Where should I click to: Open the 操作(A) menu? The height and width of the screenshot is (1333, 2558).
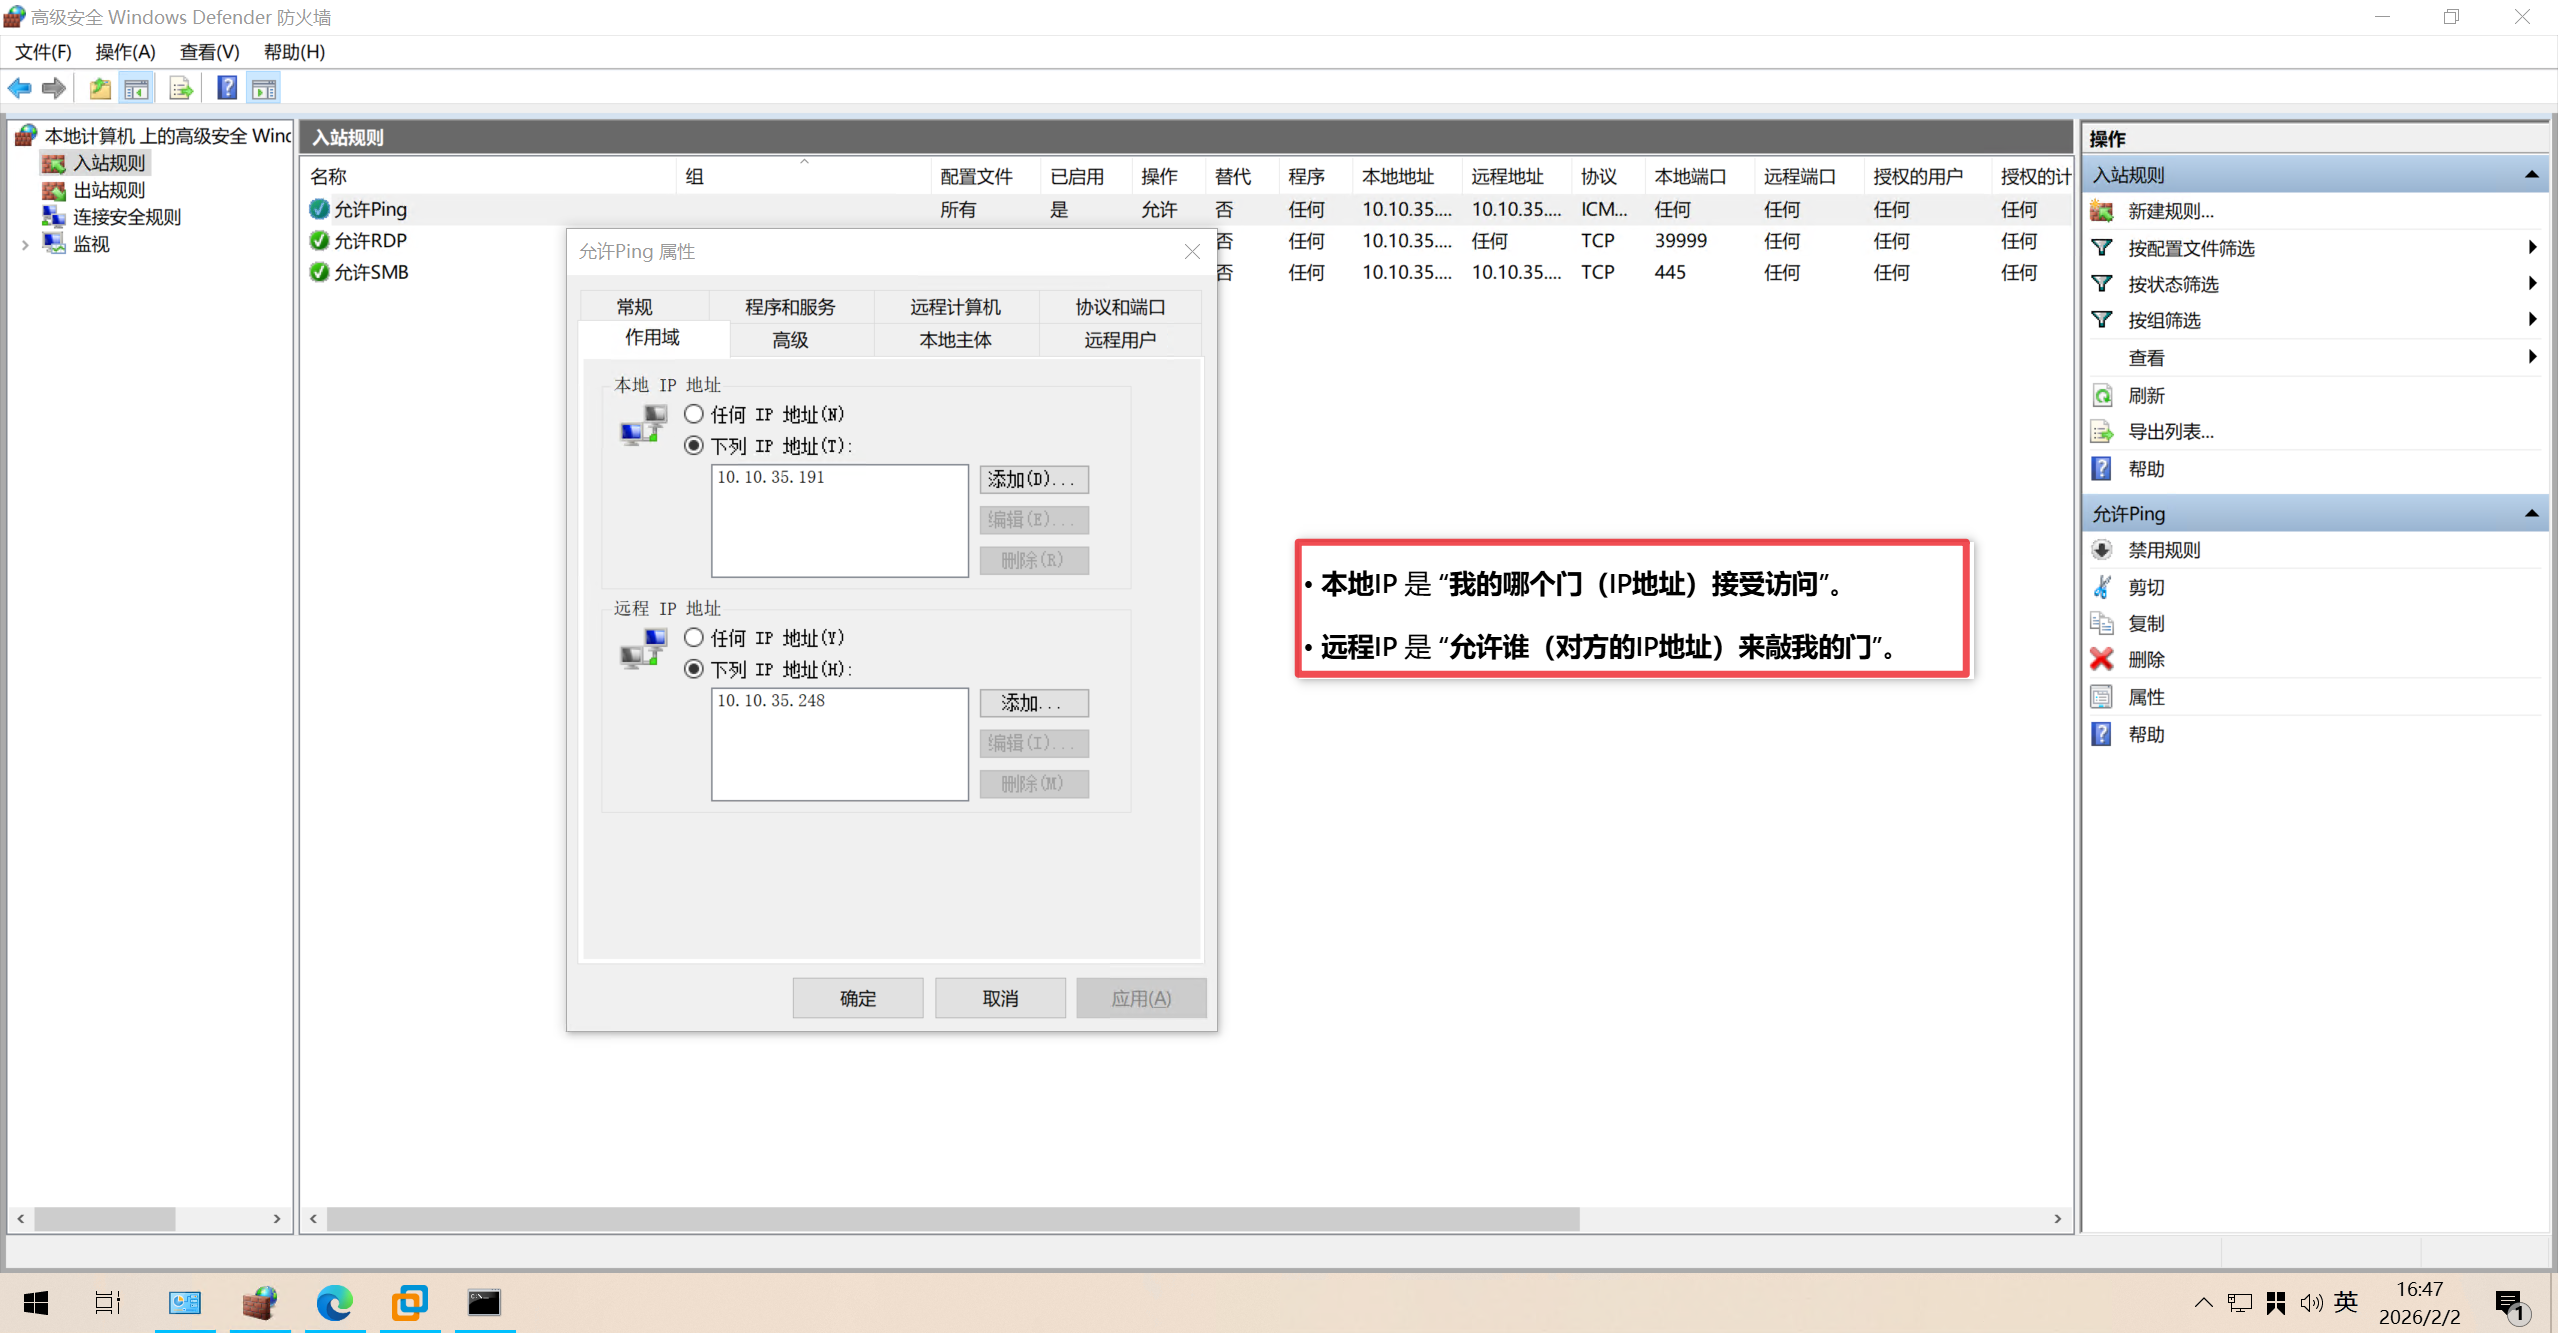[x=125, y=52]
